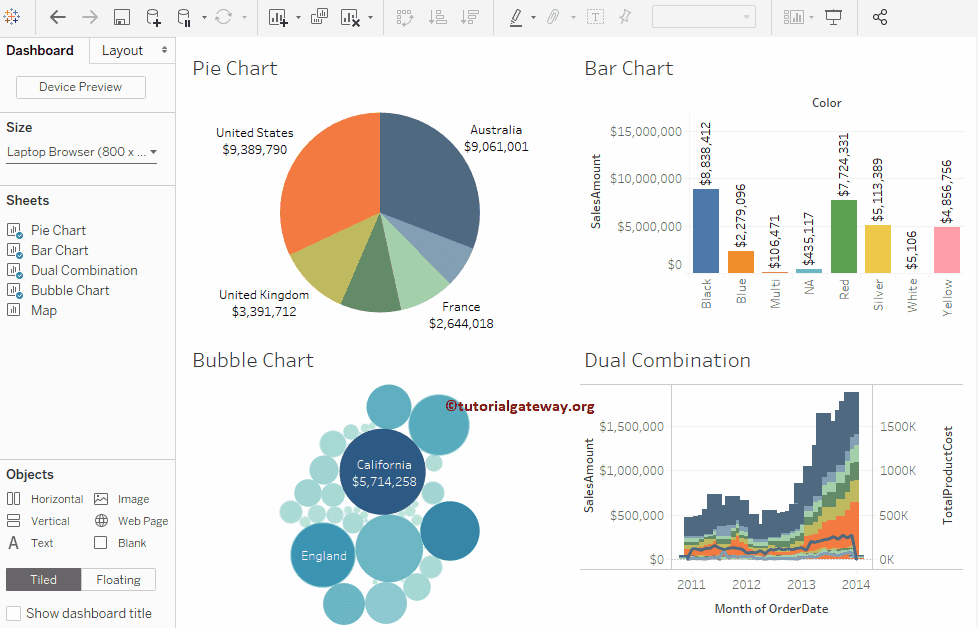978x628 pixels.
Task: Select the Highlight pen icon
Action: 517,17
